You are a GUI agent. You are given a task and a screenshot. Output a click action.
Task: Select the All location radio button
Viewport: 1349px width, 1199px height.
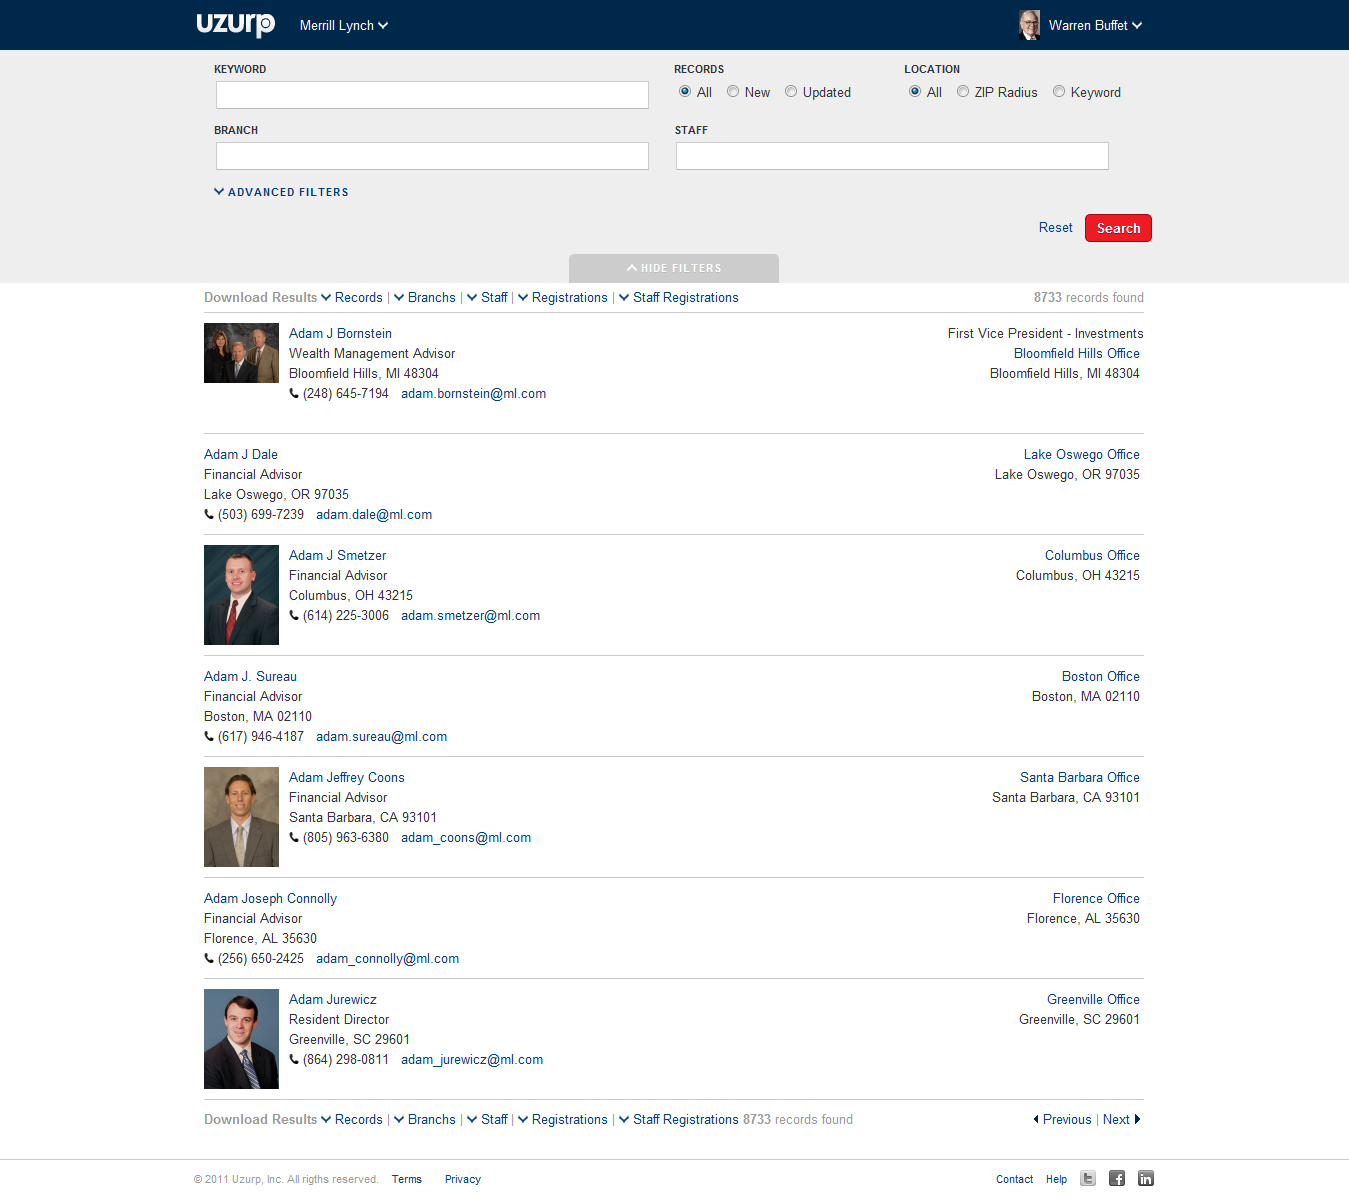point(915,91)
